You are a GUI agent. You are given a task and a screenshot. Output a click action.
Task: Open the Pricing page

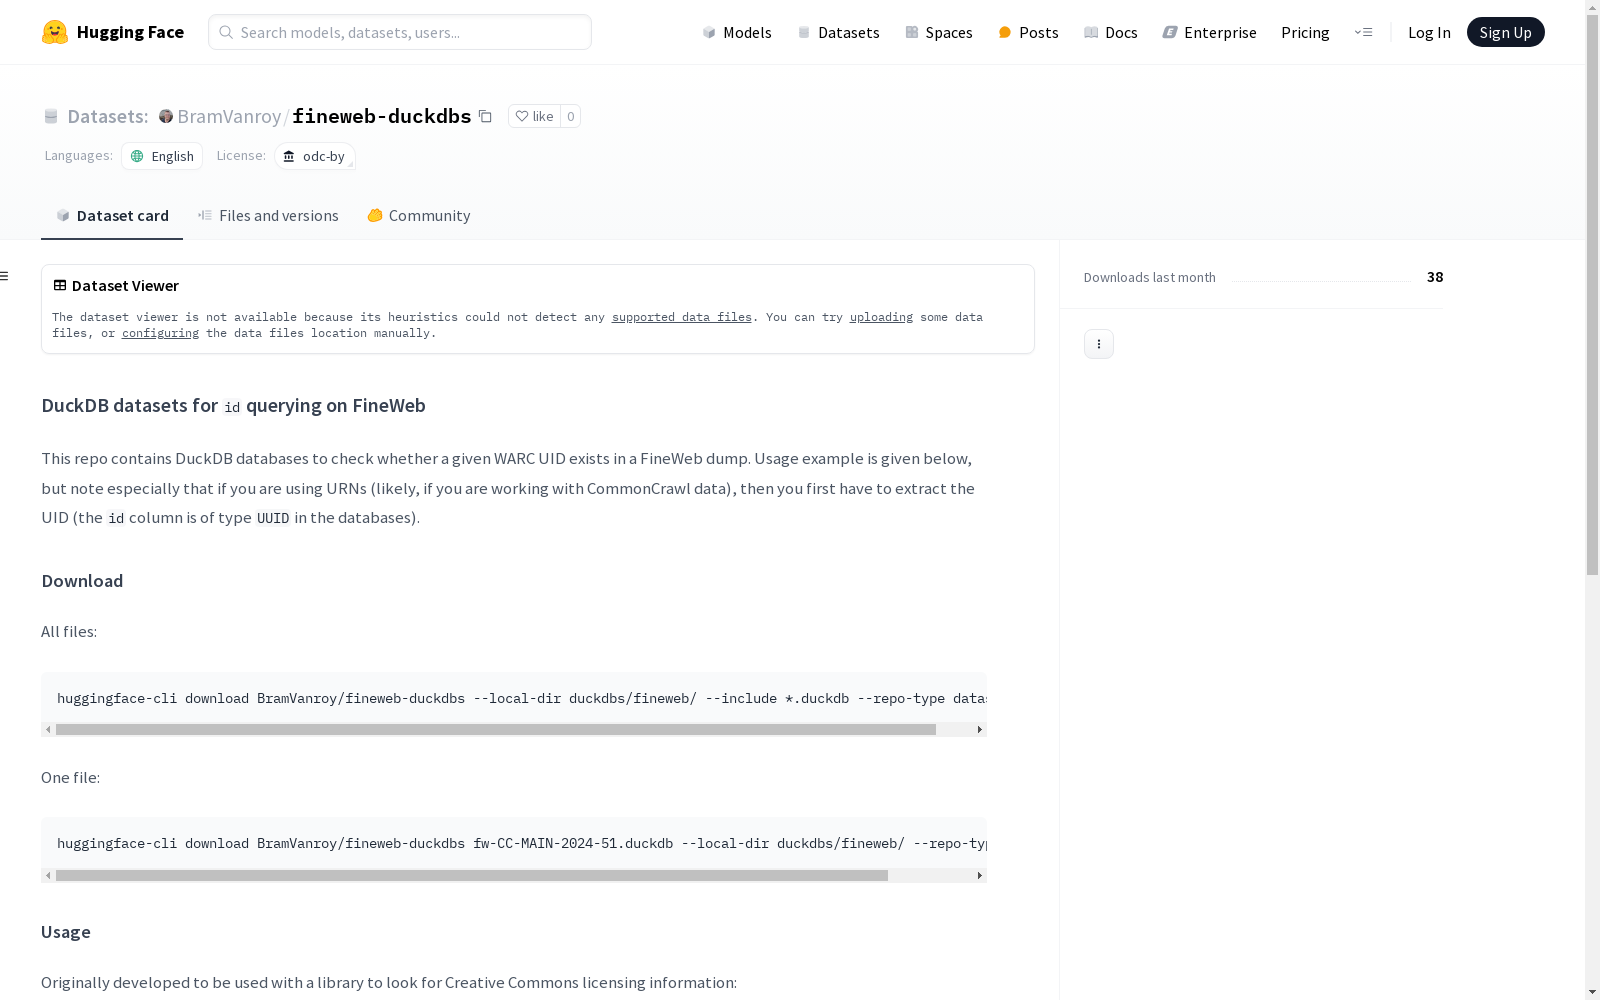click(x=1305, y=32)
